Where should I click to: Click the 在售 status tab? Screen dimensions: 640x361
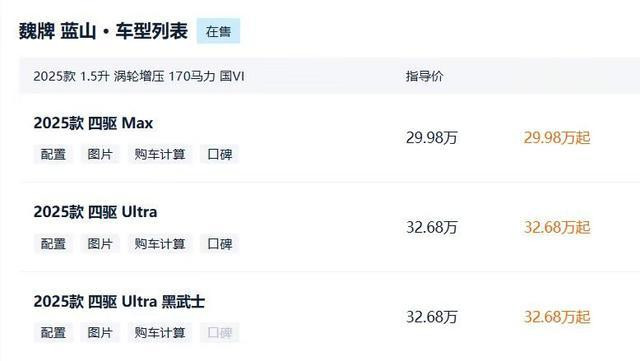click(218, 31)
